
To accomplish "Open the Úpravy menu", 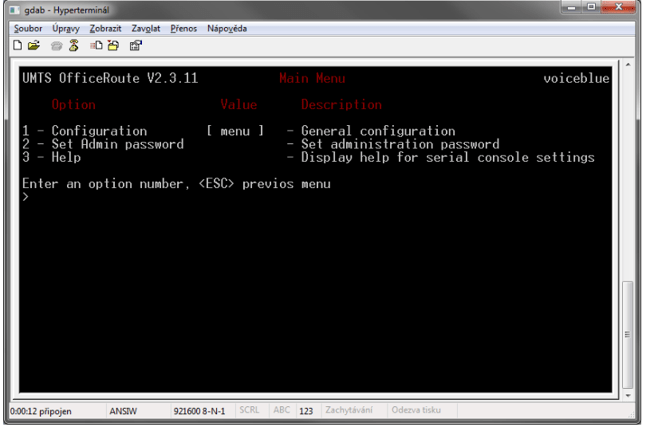I will (65, 29).
